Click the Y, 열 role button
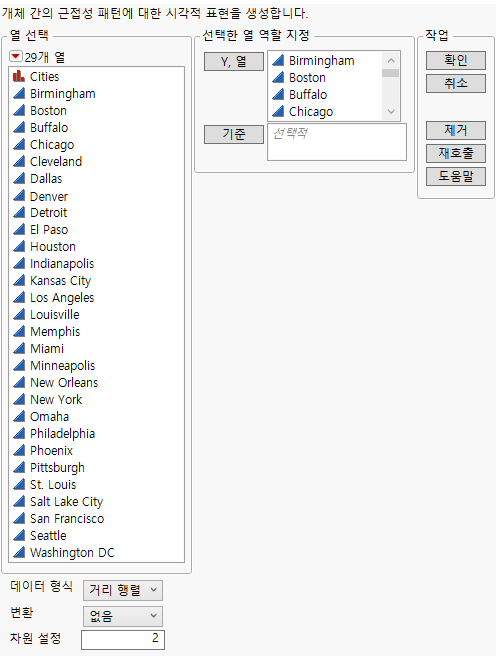Viewport: 496px width, 656px height. click(234, 62)
